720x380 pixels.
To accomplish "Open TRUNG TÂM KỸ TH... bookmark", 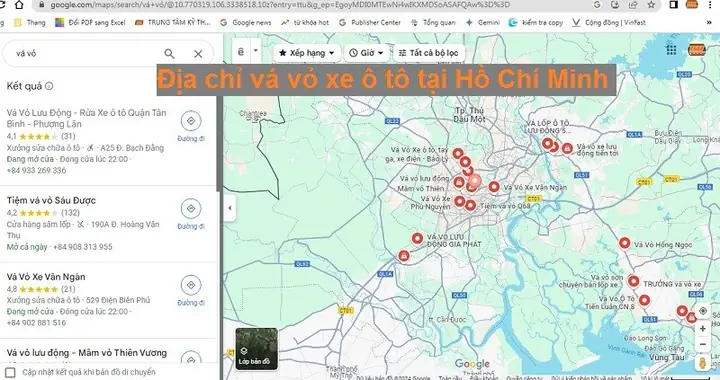I will [x=173, y=22].
